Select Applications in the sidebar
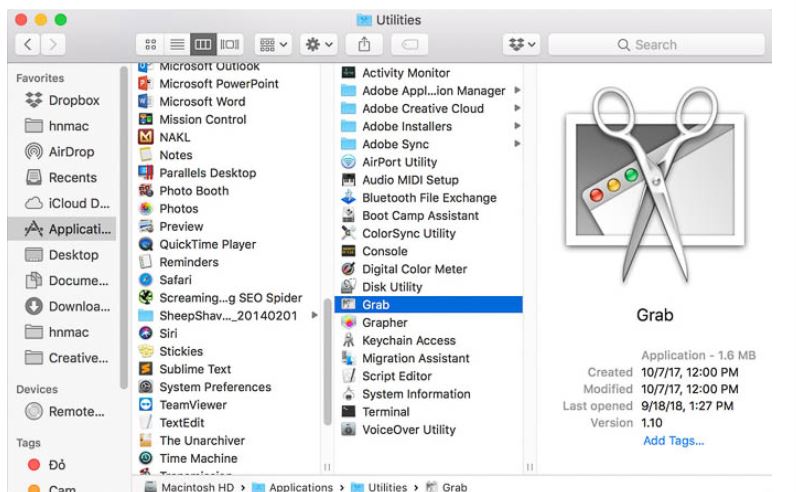796x492 pixels. pyautogui.click(x=62, y=229)
